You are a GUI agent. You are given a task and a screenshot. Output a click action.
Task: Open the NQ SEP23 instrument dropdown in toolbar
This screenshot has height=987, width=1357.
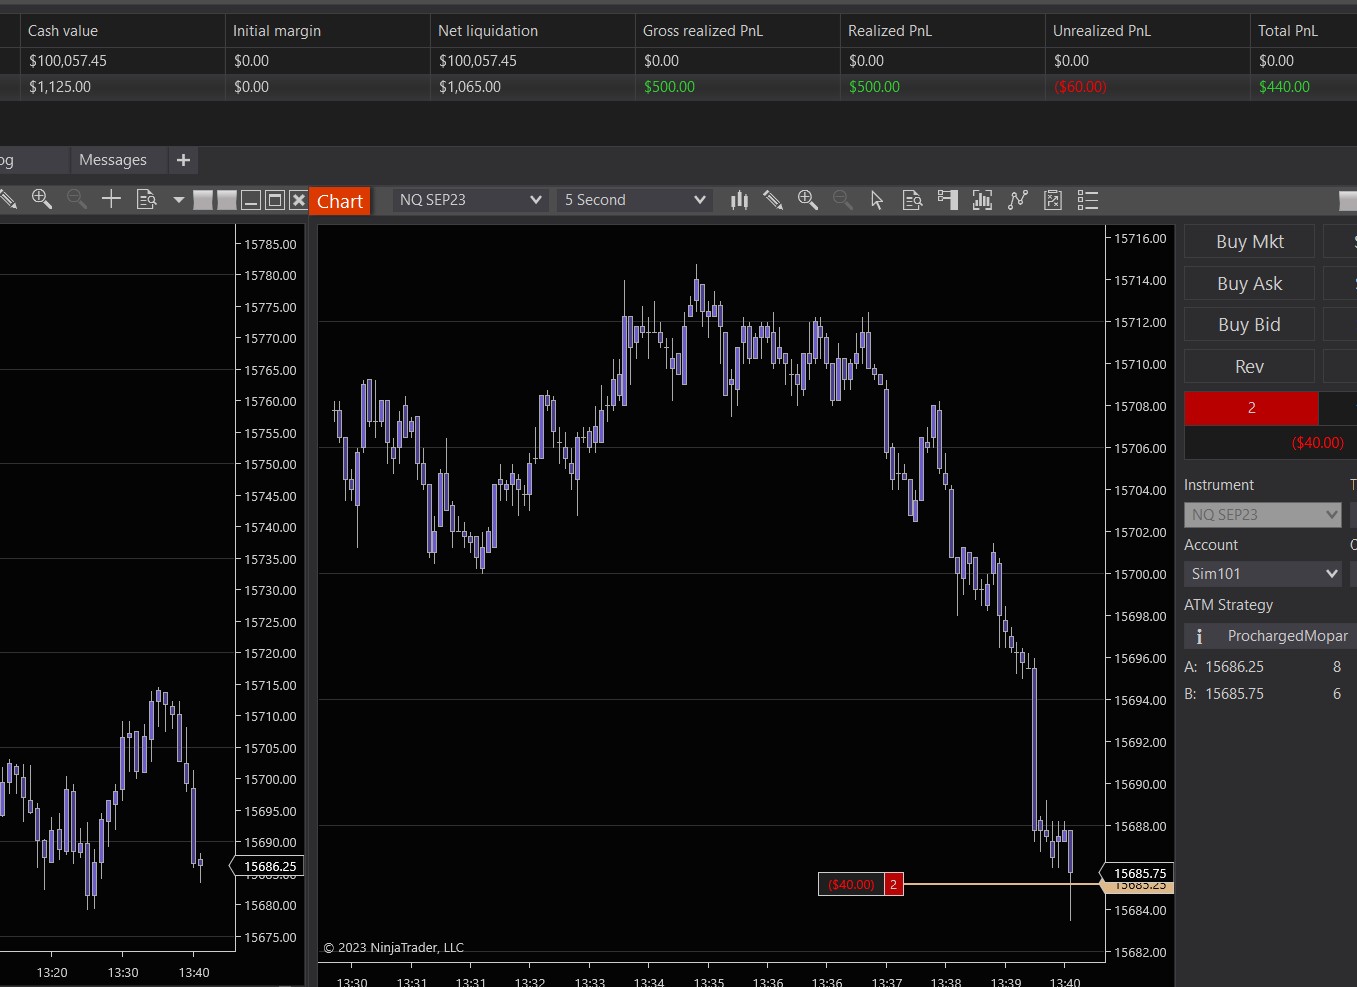tap(470, 200)
